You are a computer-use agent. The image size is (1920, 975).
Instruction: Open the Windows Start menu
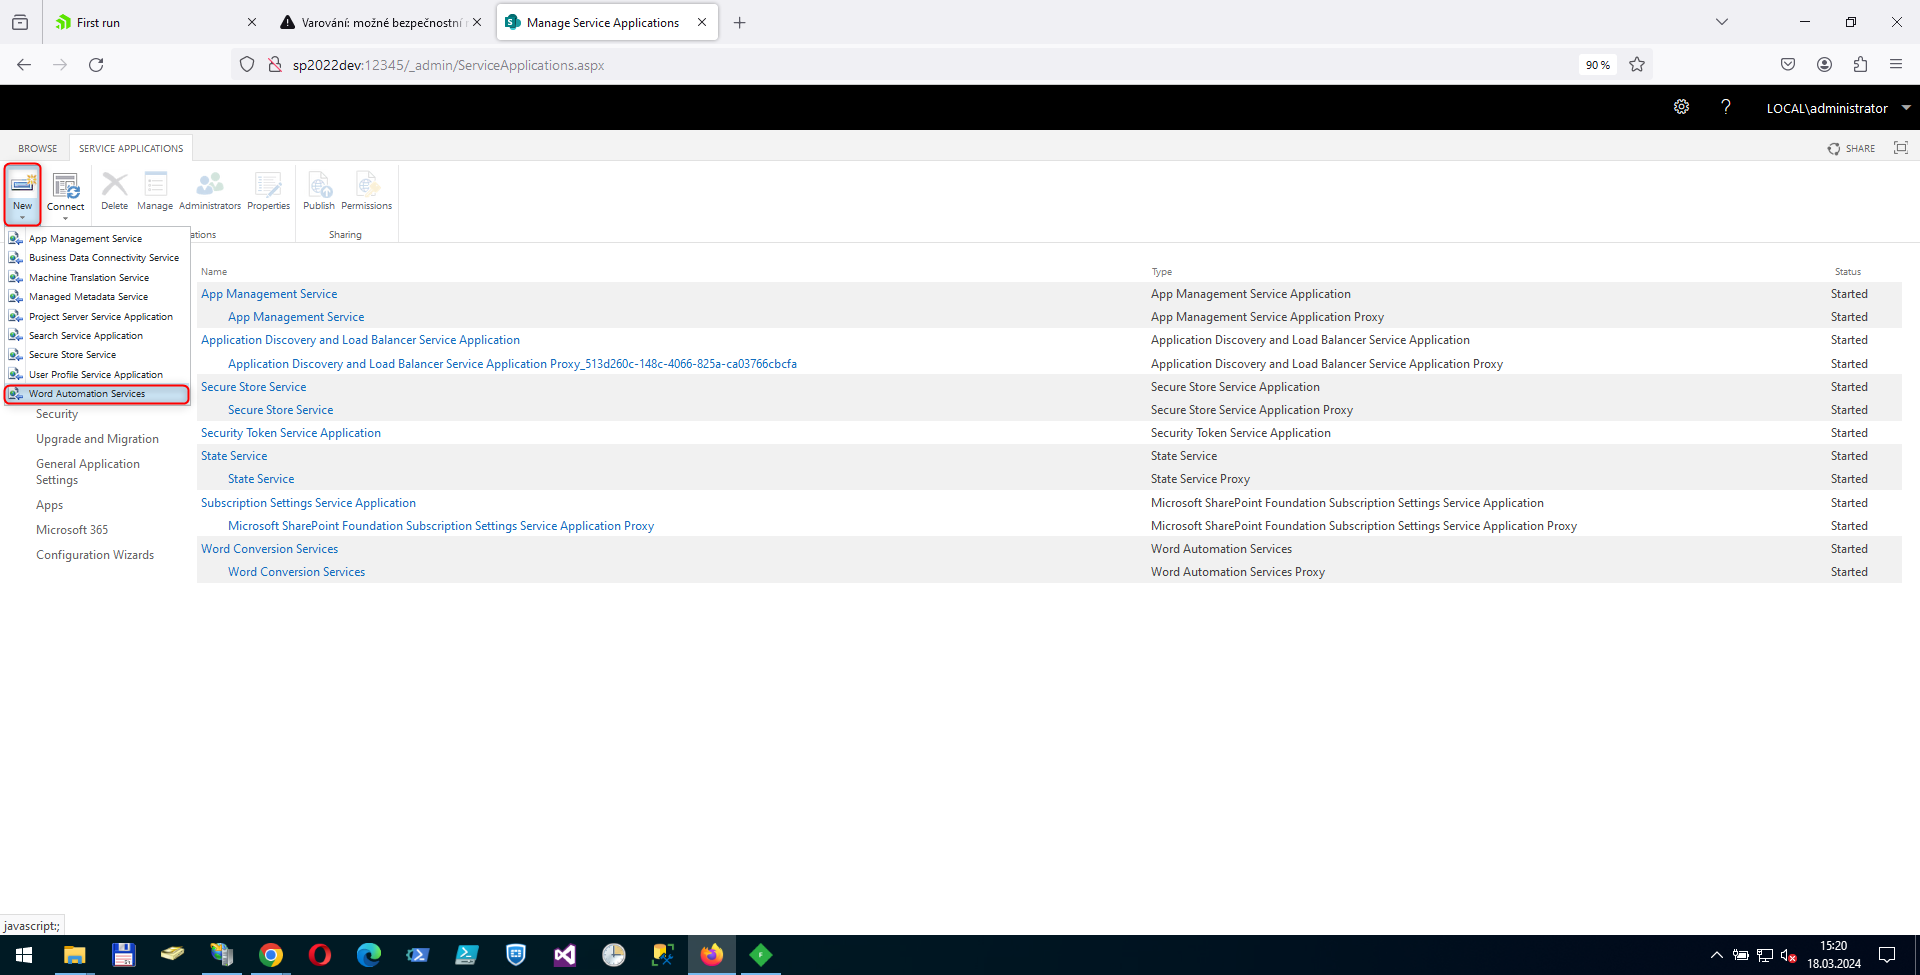point(24,955)
